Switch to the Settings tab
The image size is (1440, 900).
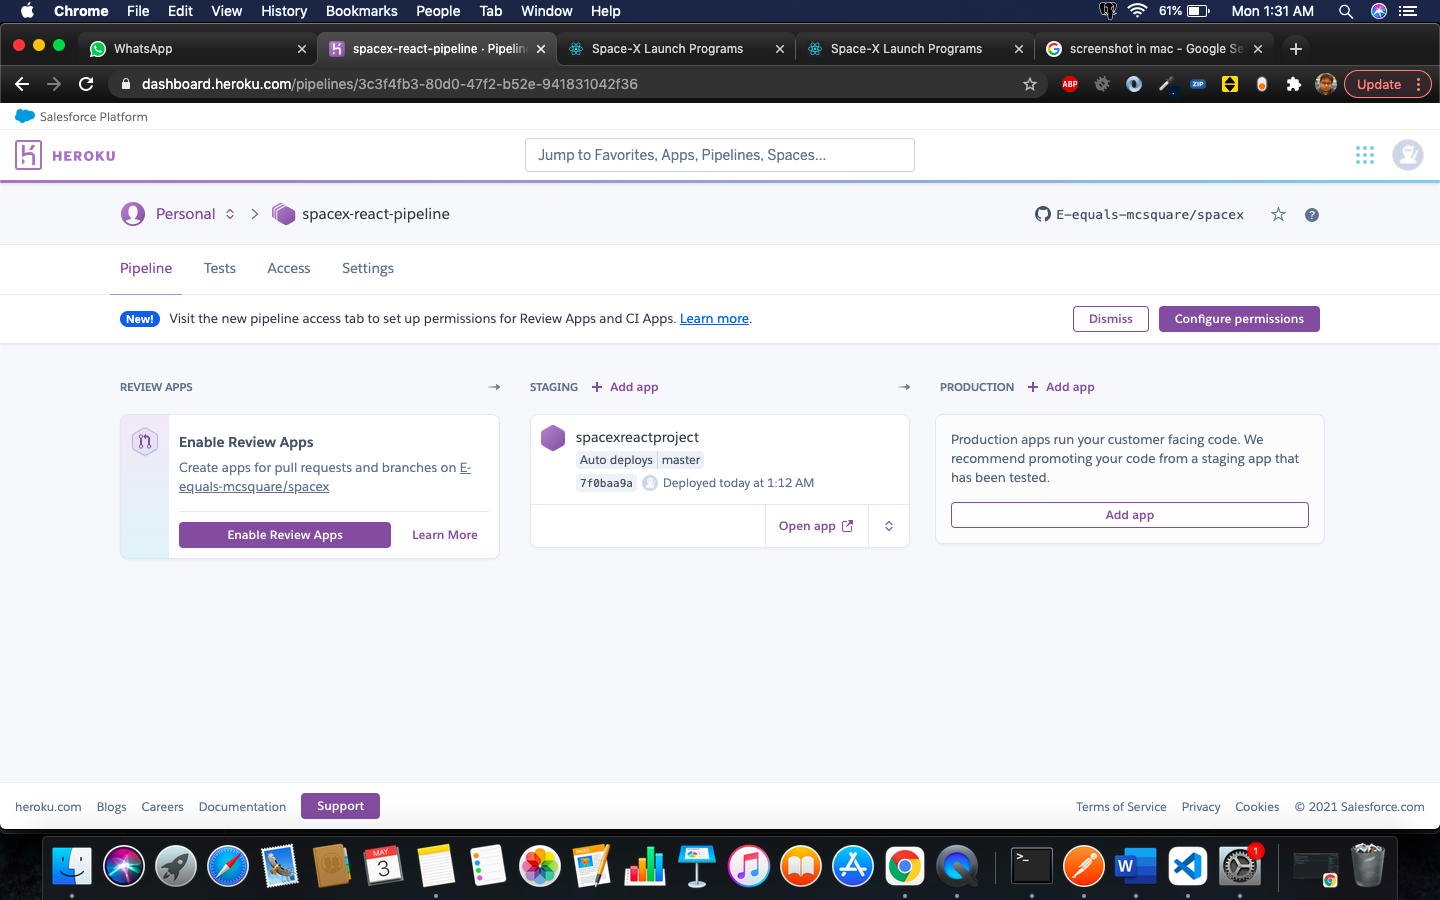click(x=368, y=268)
